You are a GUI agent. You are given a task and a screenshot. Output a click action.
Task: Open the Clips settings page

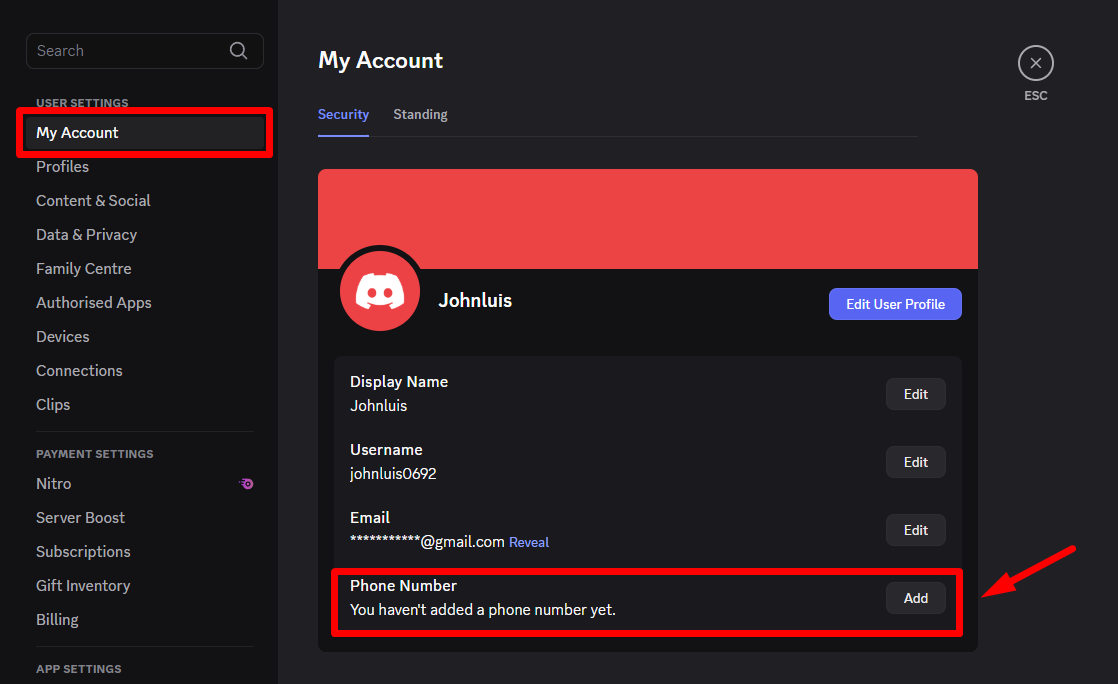(53, 405)
